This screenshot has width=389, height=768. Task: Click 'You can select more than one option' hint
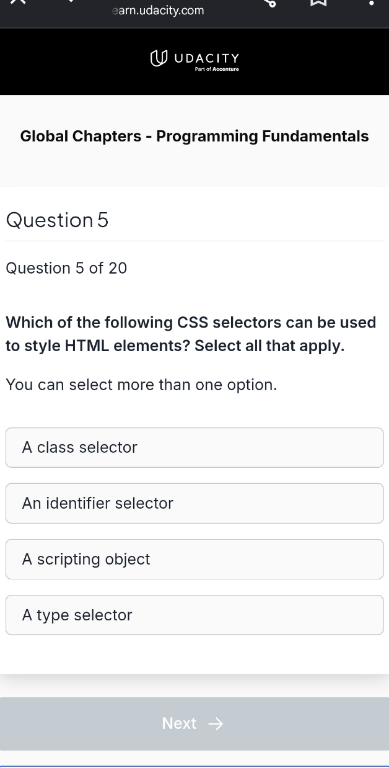pos(141,385)
